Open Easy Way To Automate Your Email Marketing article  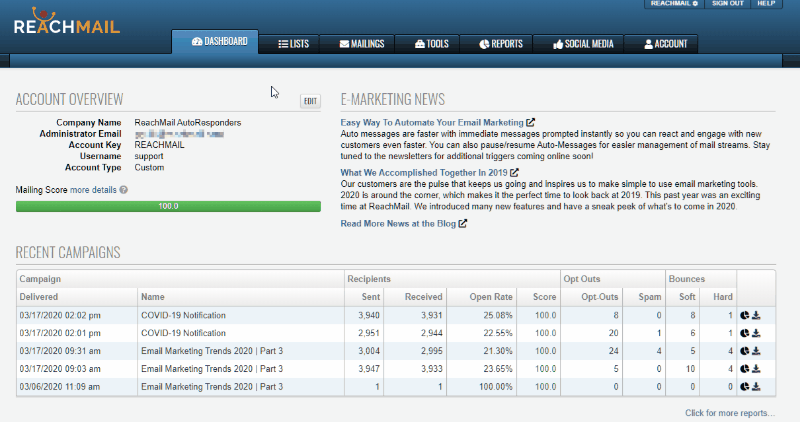coord(432,122)
